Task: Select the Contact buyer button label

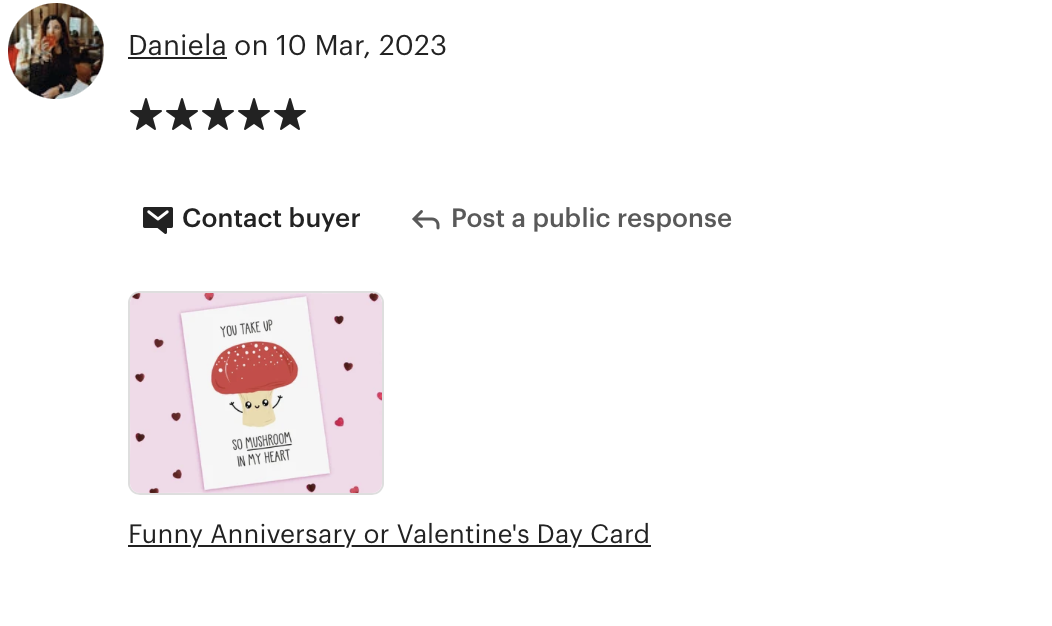Action: coord(271,219)
